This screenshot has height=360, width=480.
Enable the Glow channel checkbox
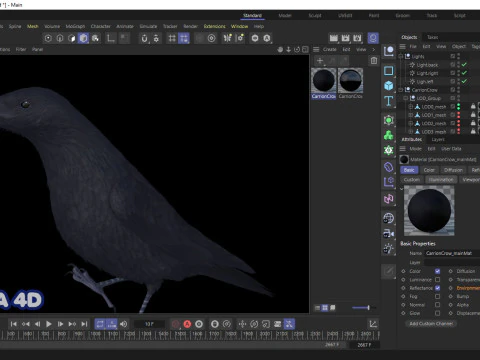click(437, 313)
